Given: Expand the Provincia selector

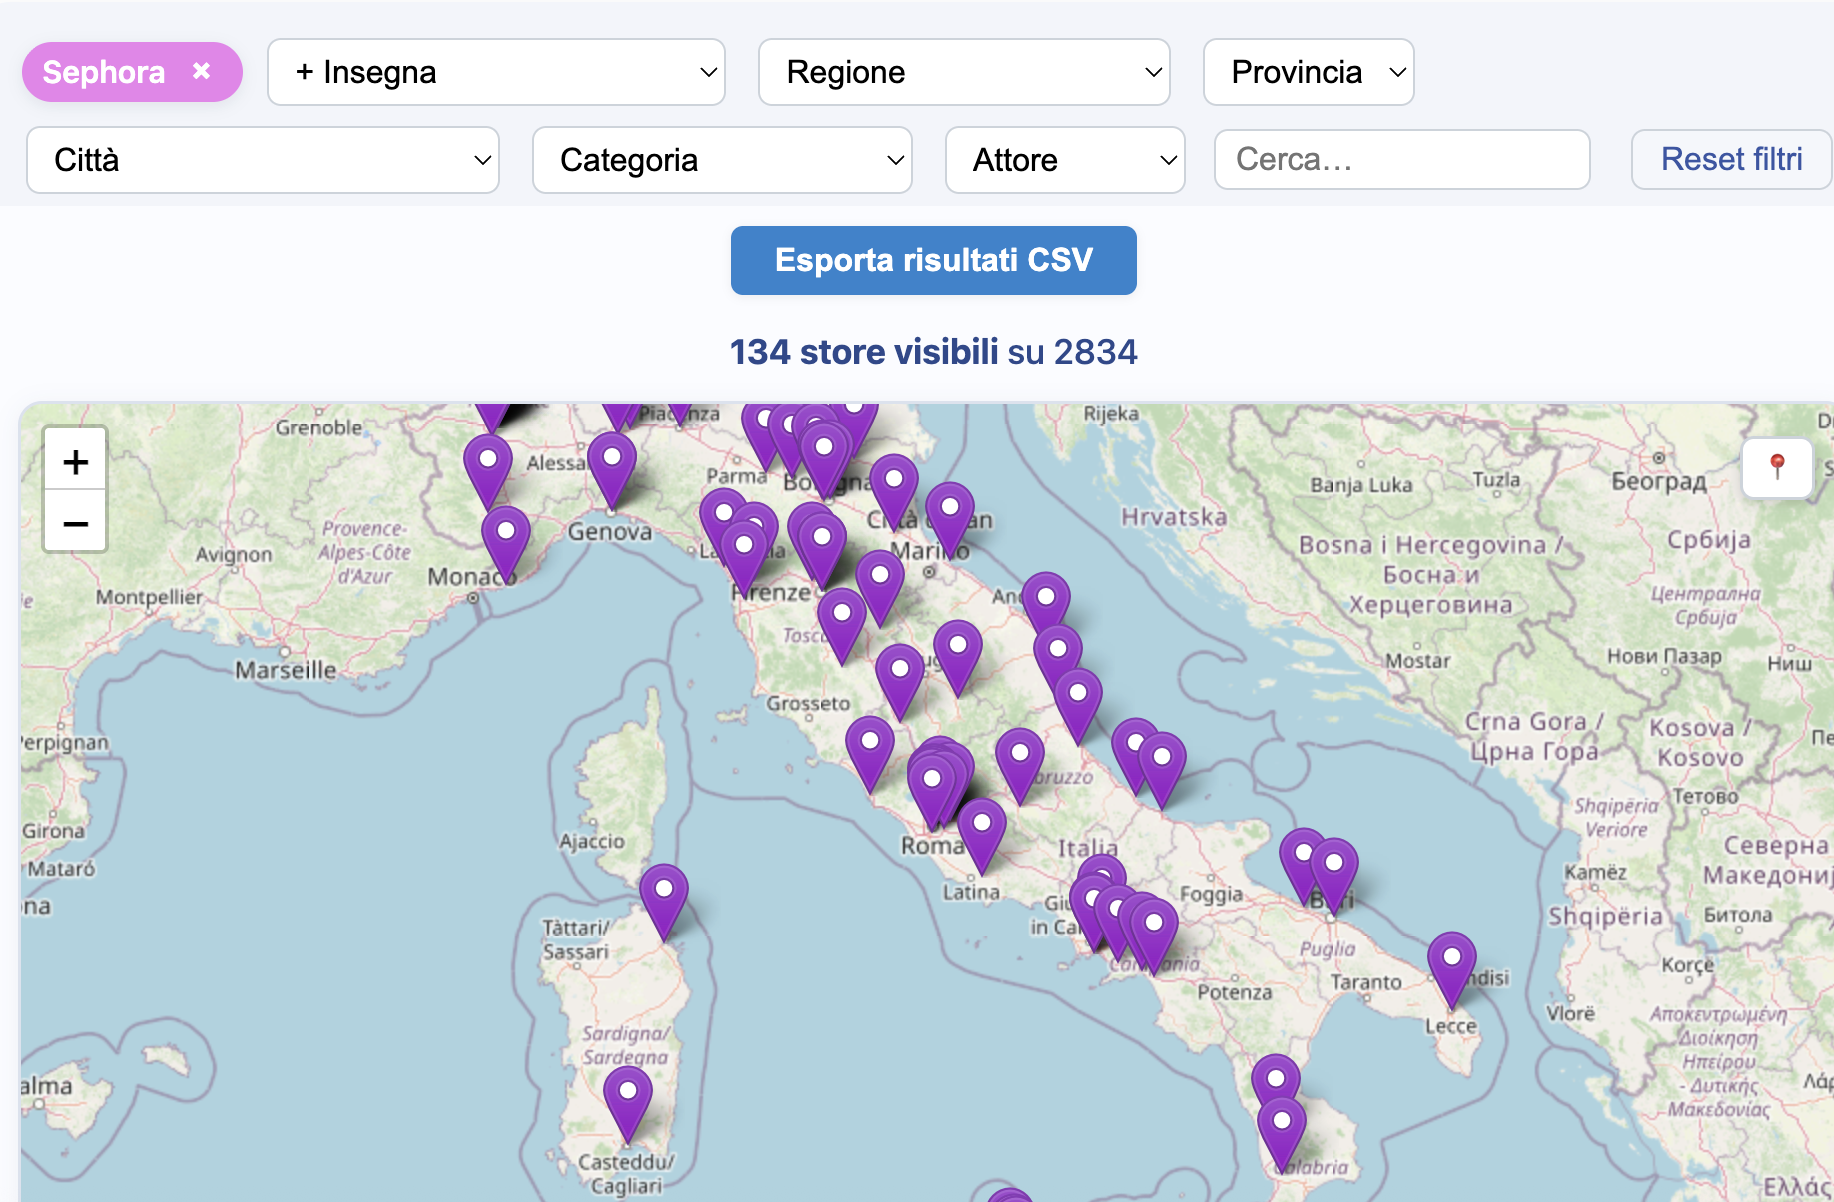Looking at the screenshot, I should point(1307,71).
